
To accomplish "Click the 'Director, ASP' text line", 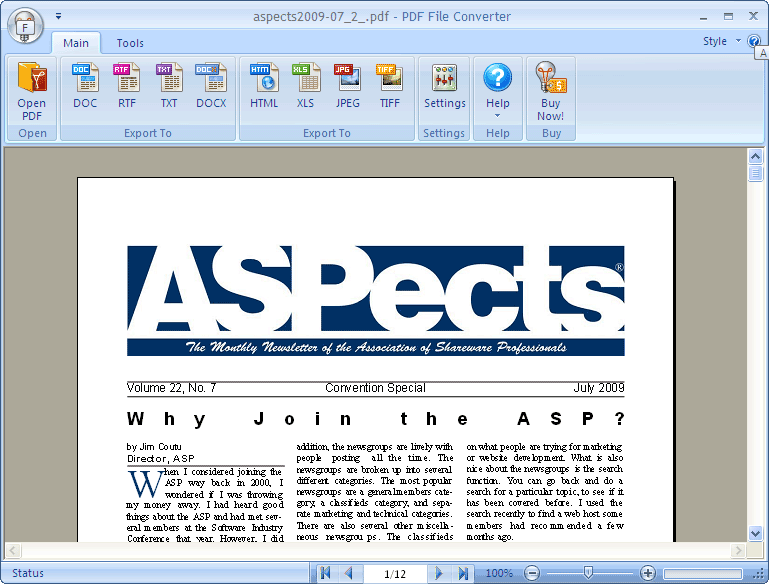I will [x=160, y=458].
